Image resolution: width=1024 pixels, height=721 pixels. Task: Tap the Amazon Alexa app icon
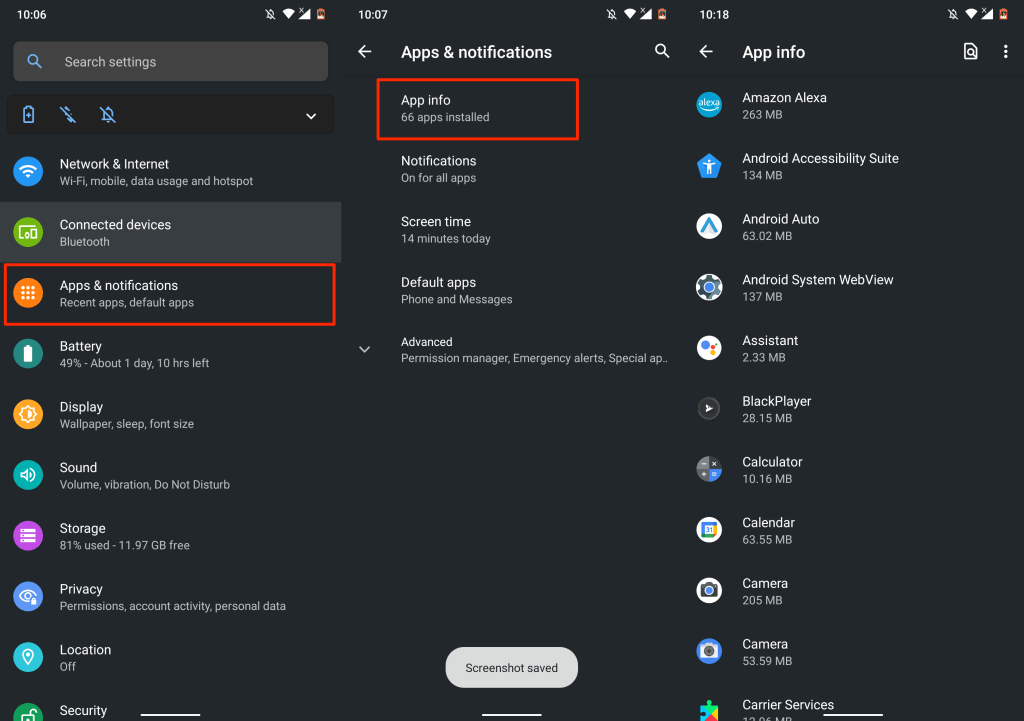pyautogui.click(x=709, y=105)
